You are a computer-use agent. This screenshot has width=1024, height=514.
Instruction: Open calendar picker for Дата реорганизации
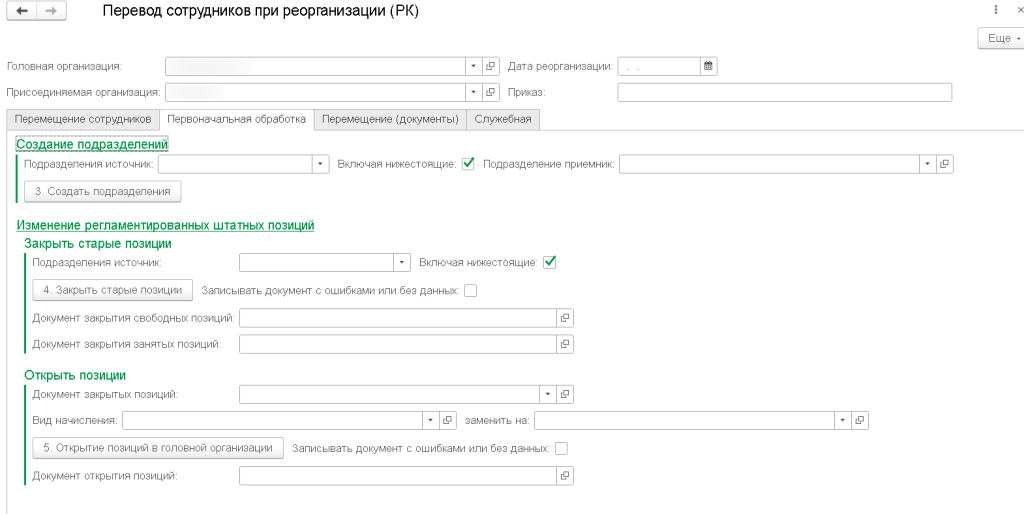click(708, 66)
